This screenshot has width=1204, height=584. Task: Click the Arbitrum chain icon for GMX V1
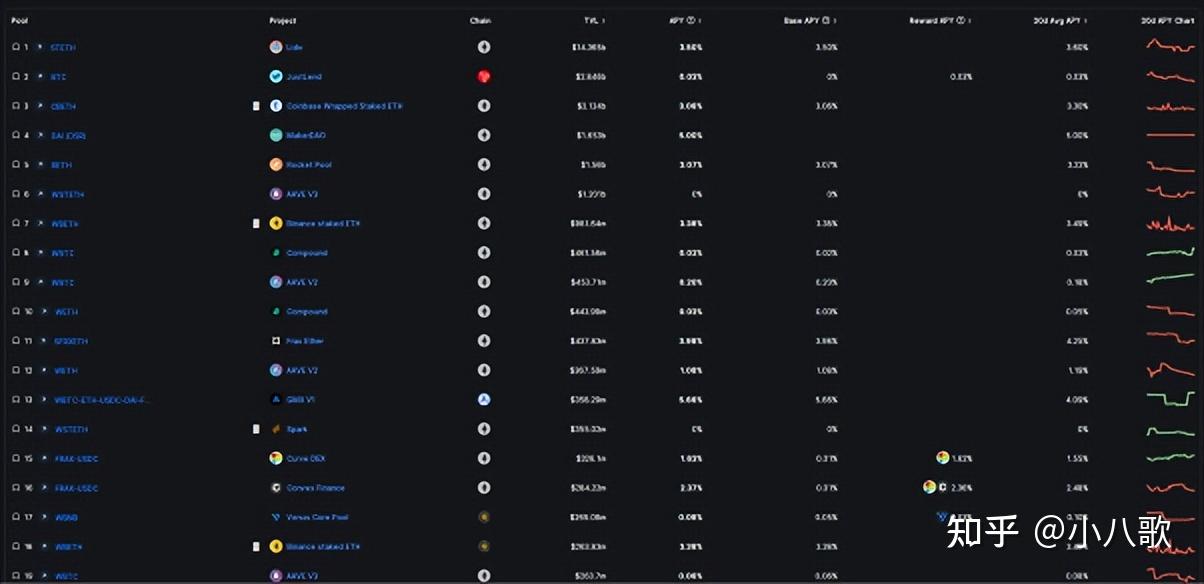(484, 399)
